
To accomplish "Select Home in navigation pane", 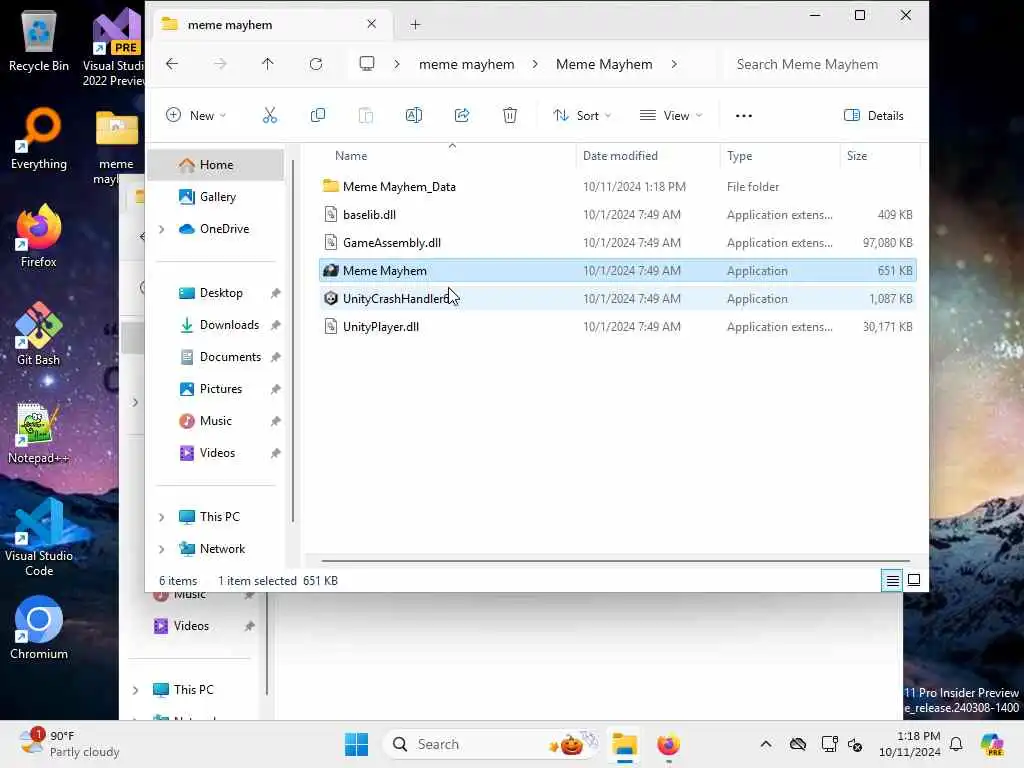I will 216,165.
